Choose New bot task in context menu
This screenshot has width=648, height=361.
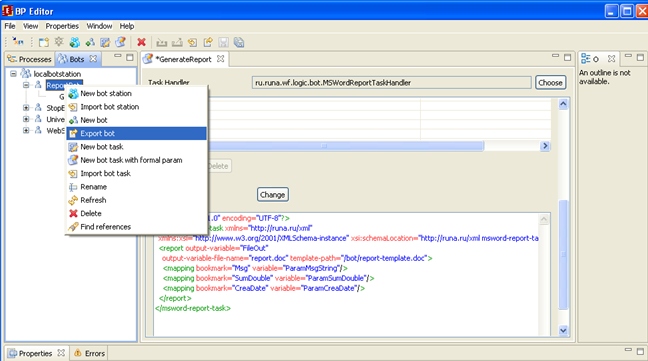pos(136,147)
